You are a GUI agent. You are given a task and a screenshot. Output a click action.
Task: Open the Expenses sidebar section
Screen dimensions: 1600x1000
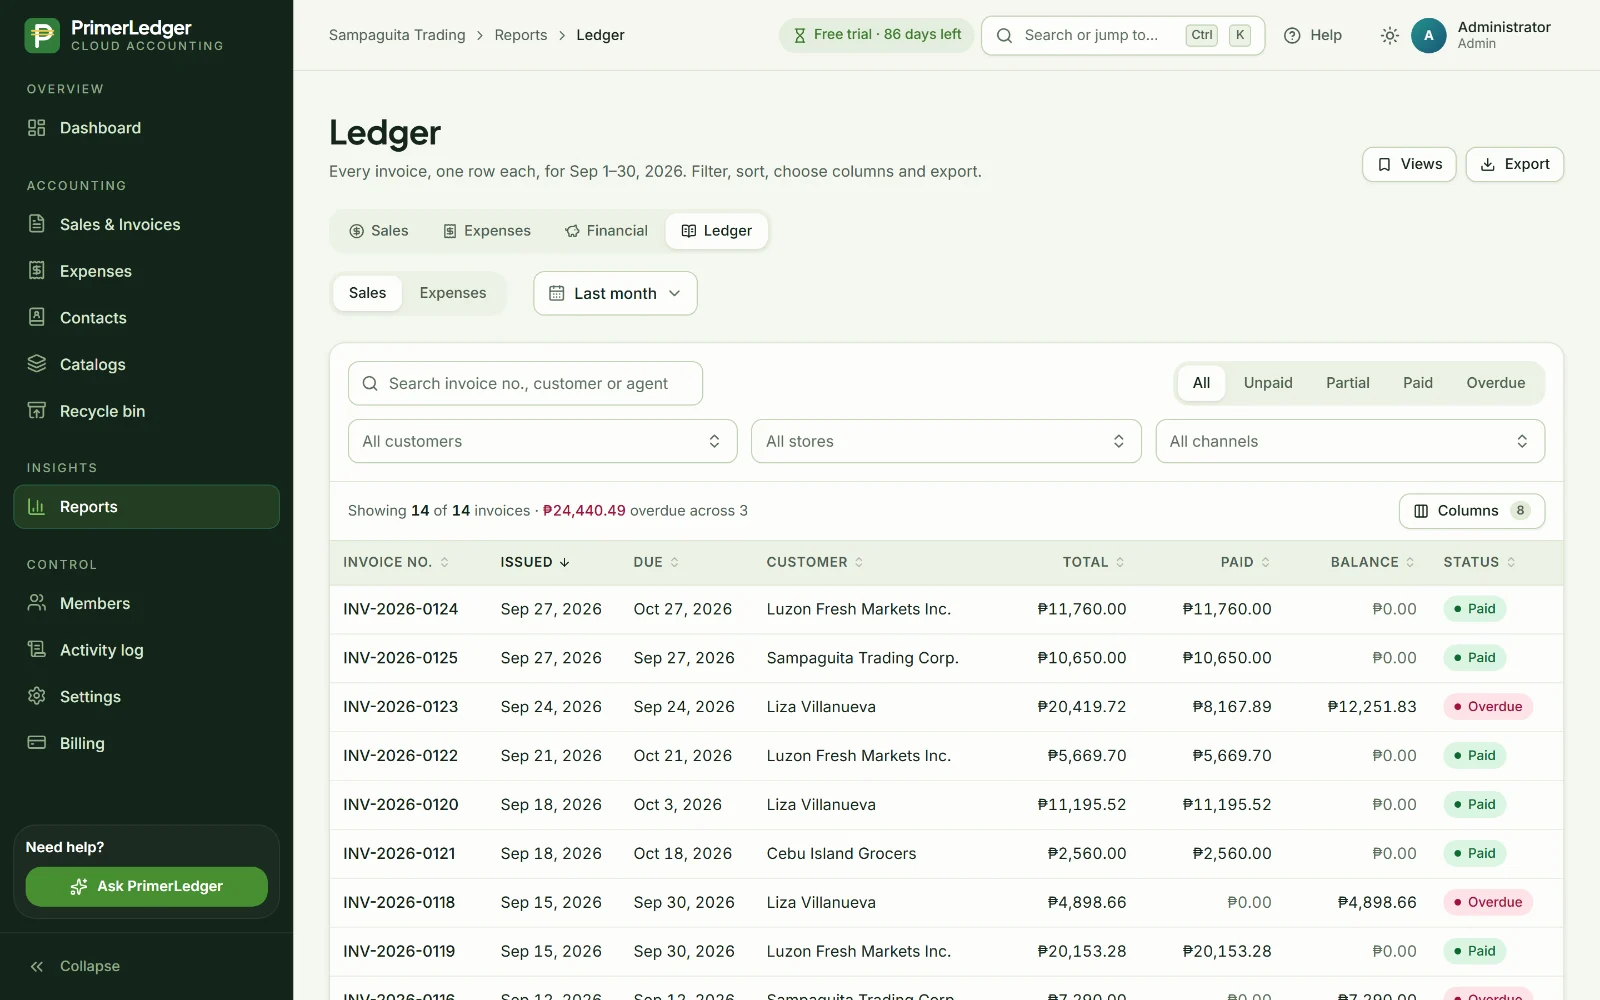(146, 271)
